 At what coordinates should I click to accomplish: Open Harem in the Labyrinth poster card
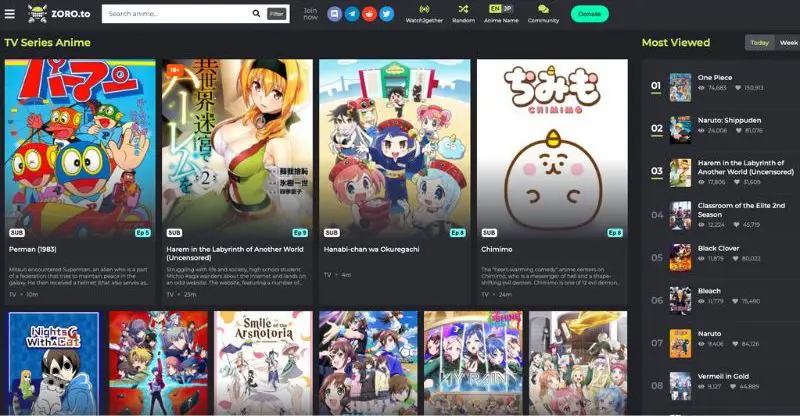[237, 149]
